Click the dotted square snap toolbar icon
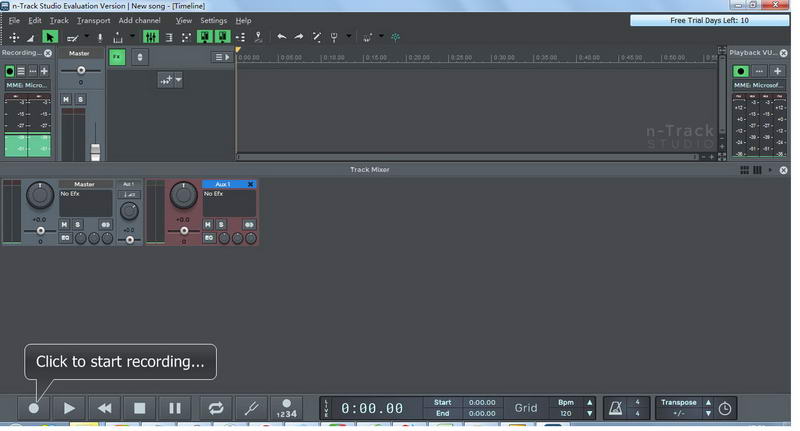The width and height of the screenshot is (800, 431). 186,37
